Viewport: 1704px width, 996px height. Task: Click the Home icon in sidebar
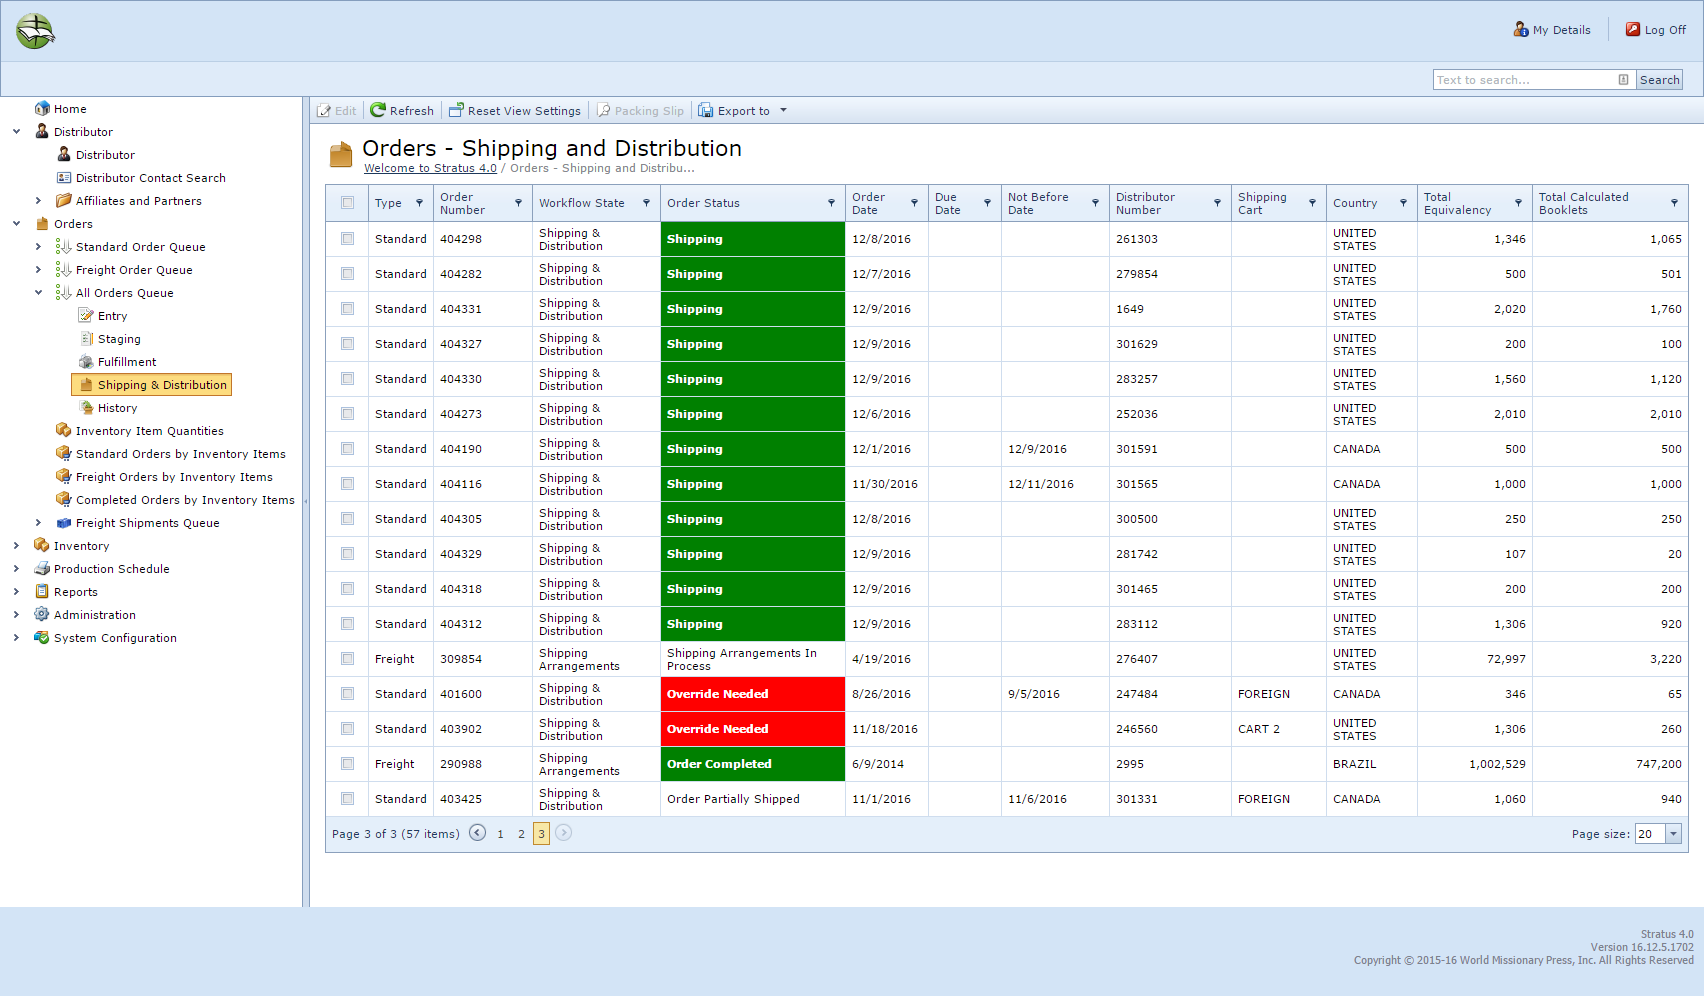point(42,108)
